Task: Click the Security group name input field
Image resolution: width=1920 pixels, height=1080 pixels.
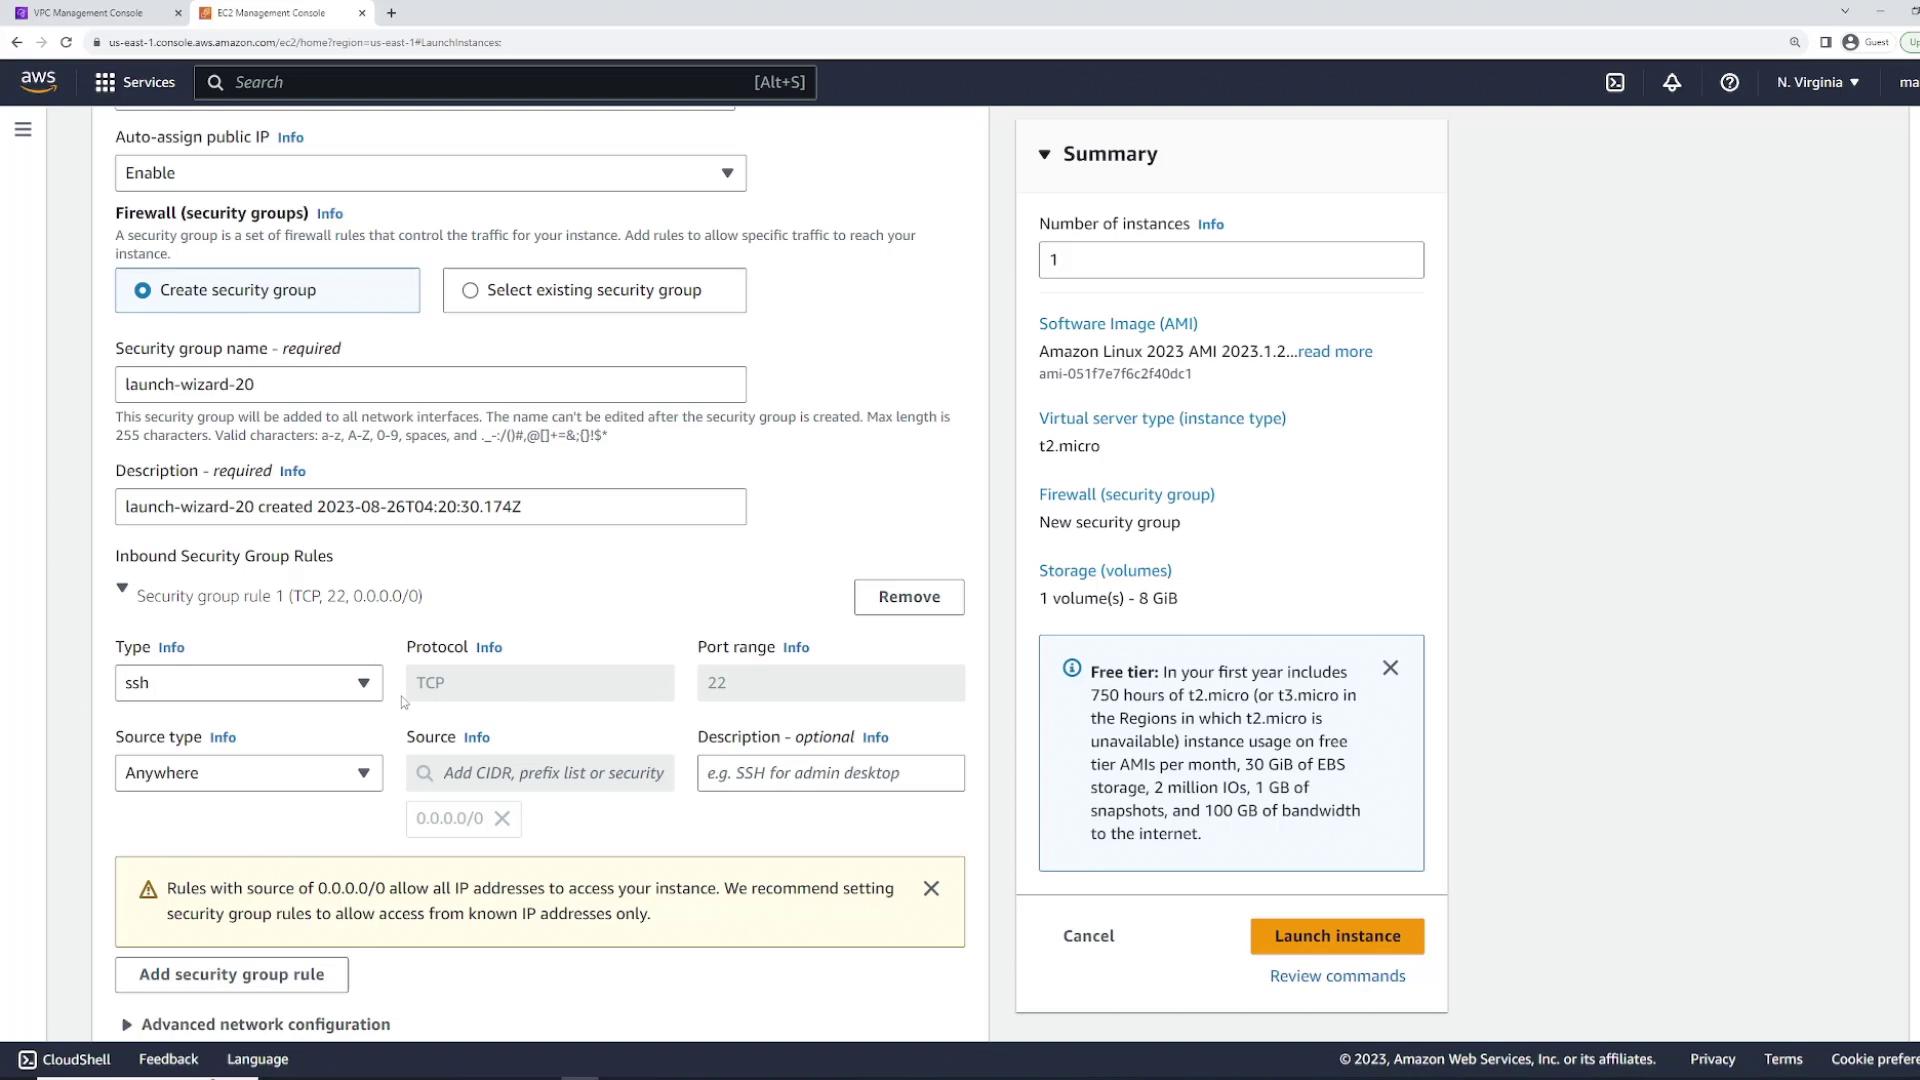Action: pyautogui.click(x=430, y=385)
